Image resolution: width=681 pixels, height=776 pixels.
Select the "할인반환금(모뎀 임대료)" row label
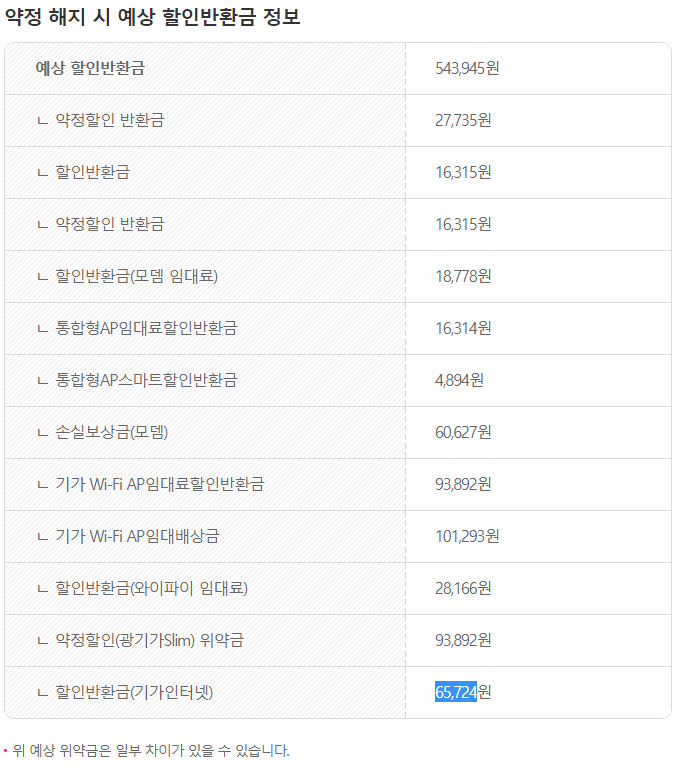click(136, 276)
